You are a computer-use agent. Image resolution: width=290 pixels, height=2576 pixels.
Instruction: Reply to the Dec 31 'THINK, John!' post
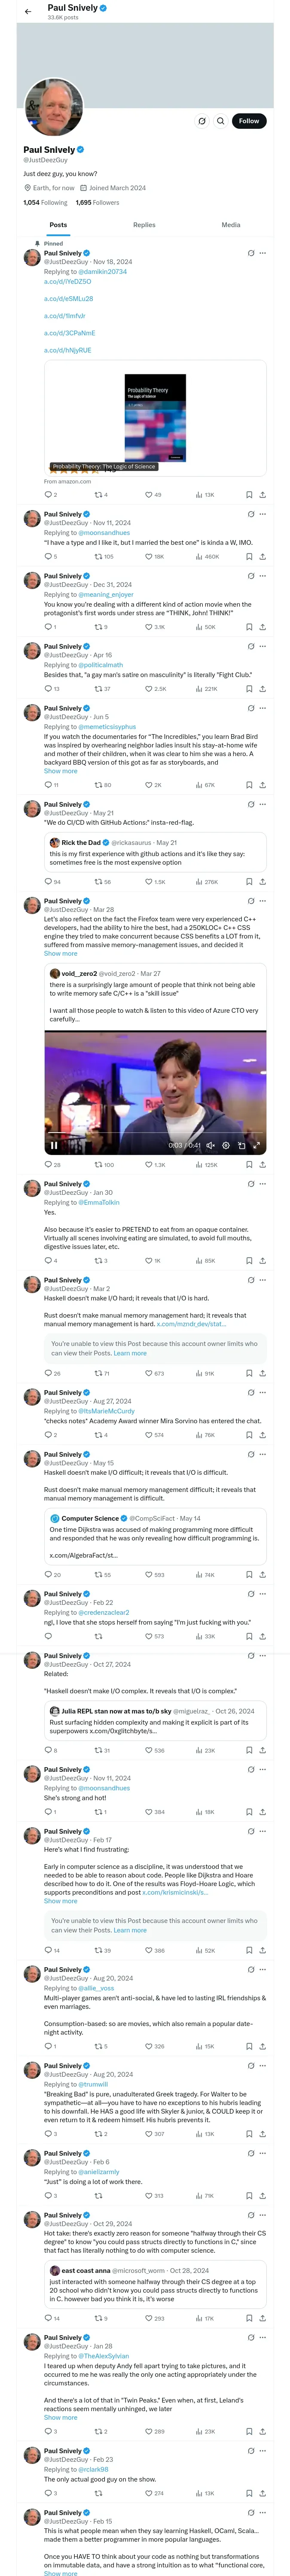pyautogui.click(x=49, y=627)
